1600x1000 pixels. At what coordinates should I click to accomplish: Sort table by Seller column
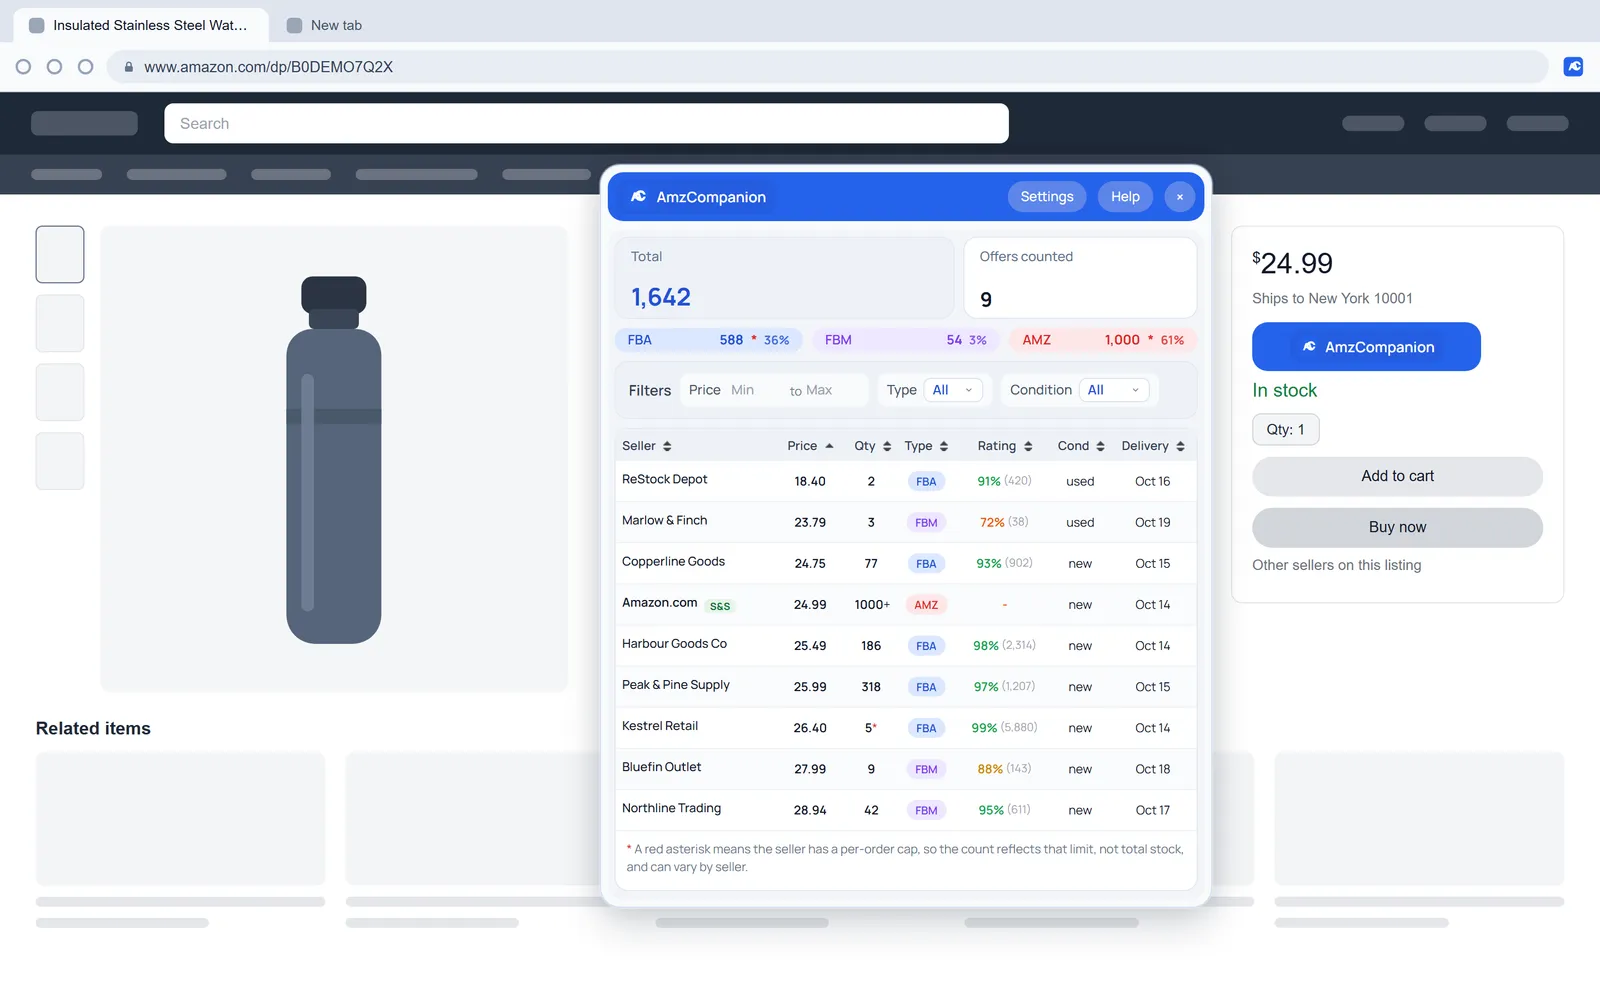[x=646, y=446]
